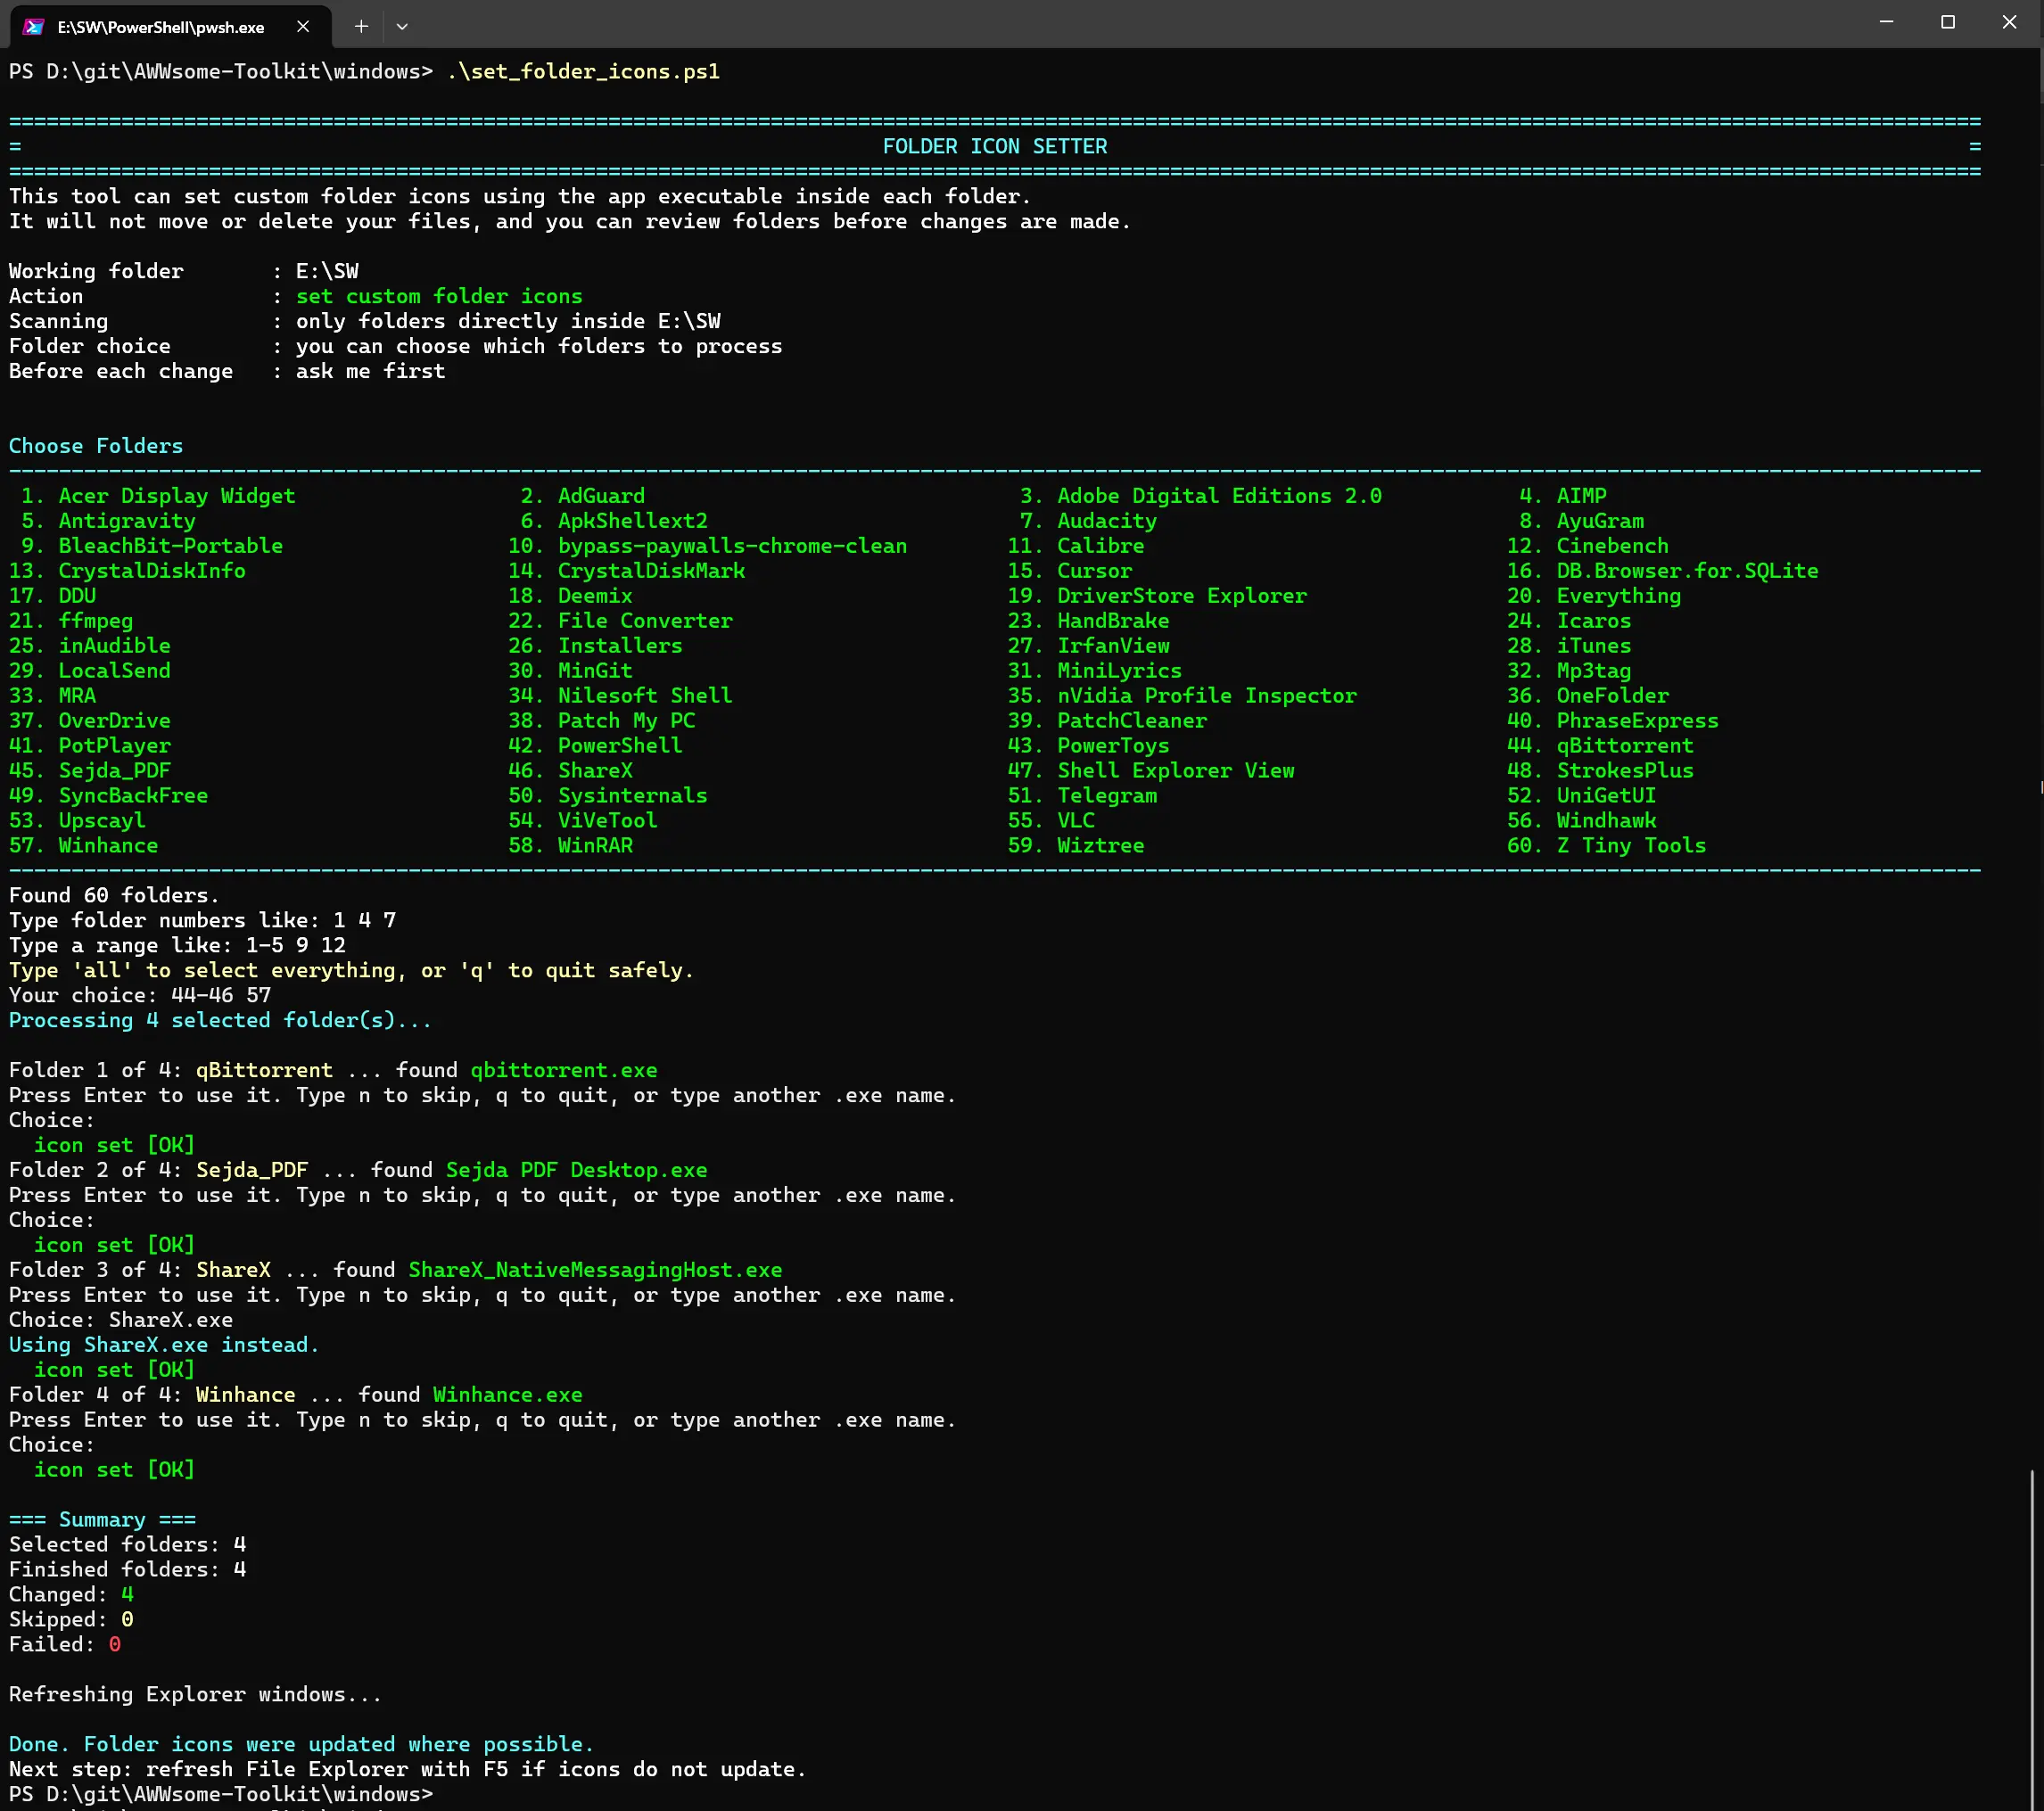Screen dimensions: 2044x1811
Task: Click list entry "51. Telegram"
Action: click(1082, 796)
